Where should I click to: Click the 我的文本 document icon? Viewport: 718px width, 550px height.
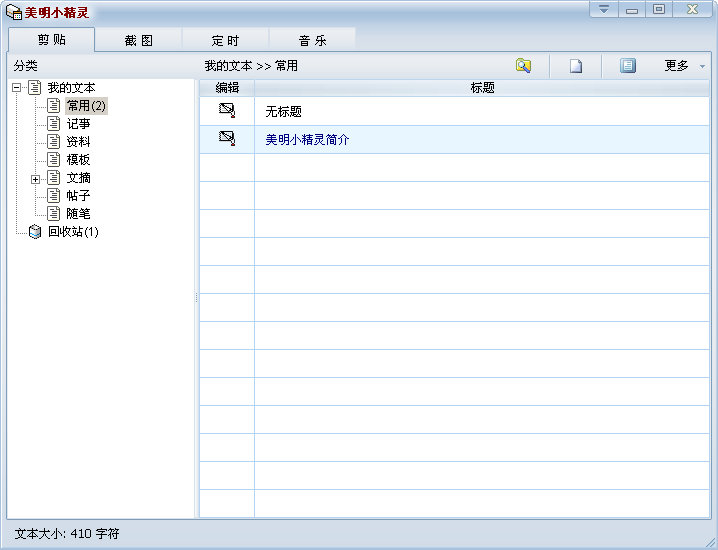(x=35, y=87)
